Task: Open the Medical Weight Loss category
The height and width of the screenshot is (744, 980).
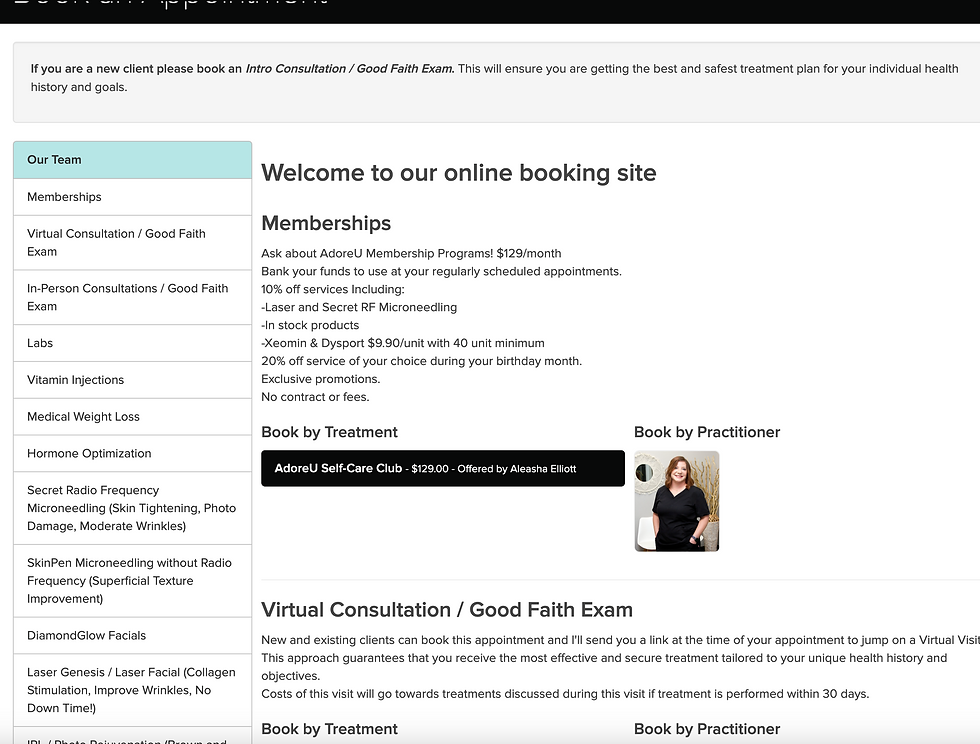Action: tap(132, 417)
